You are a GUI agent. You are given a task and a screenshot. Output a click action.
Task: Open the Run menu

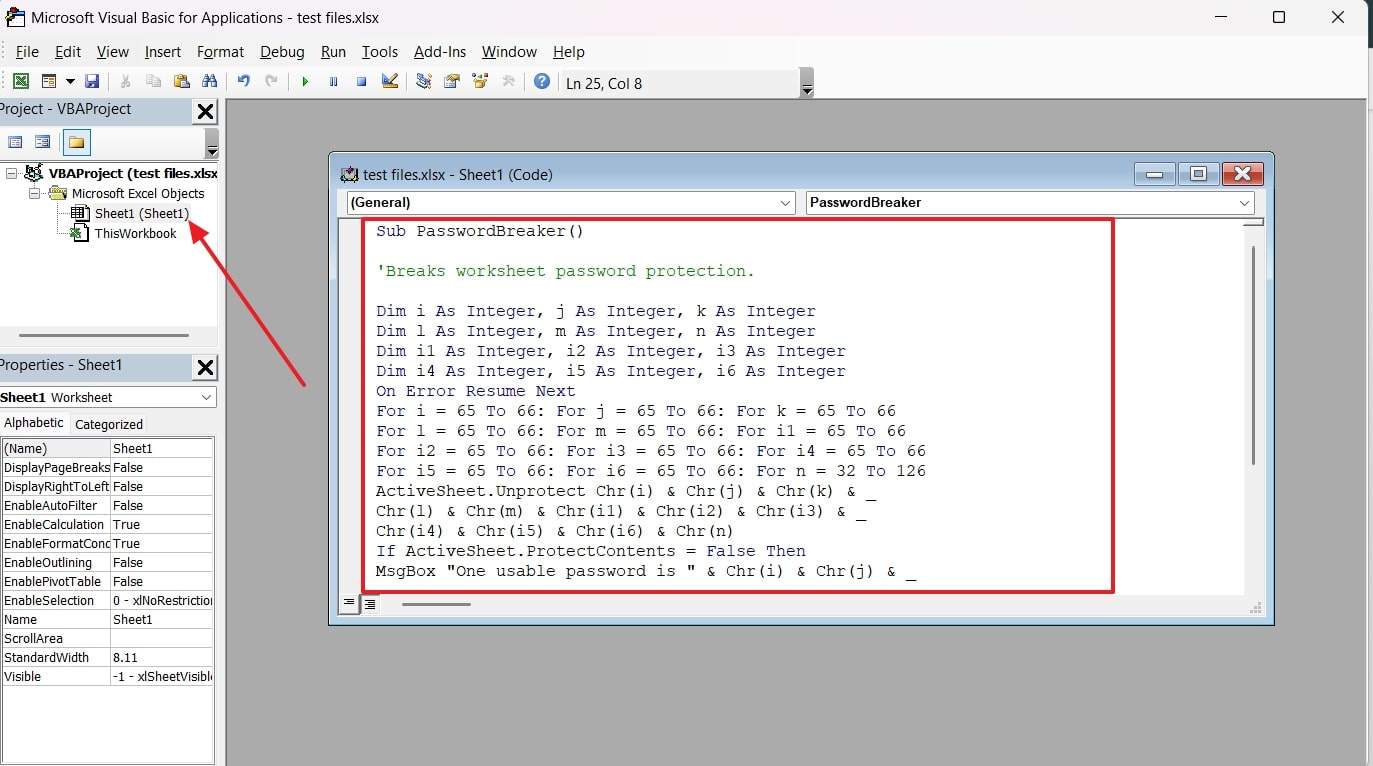(x=333, y=52)
